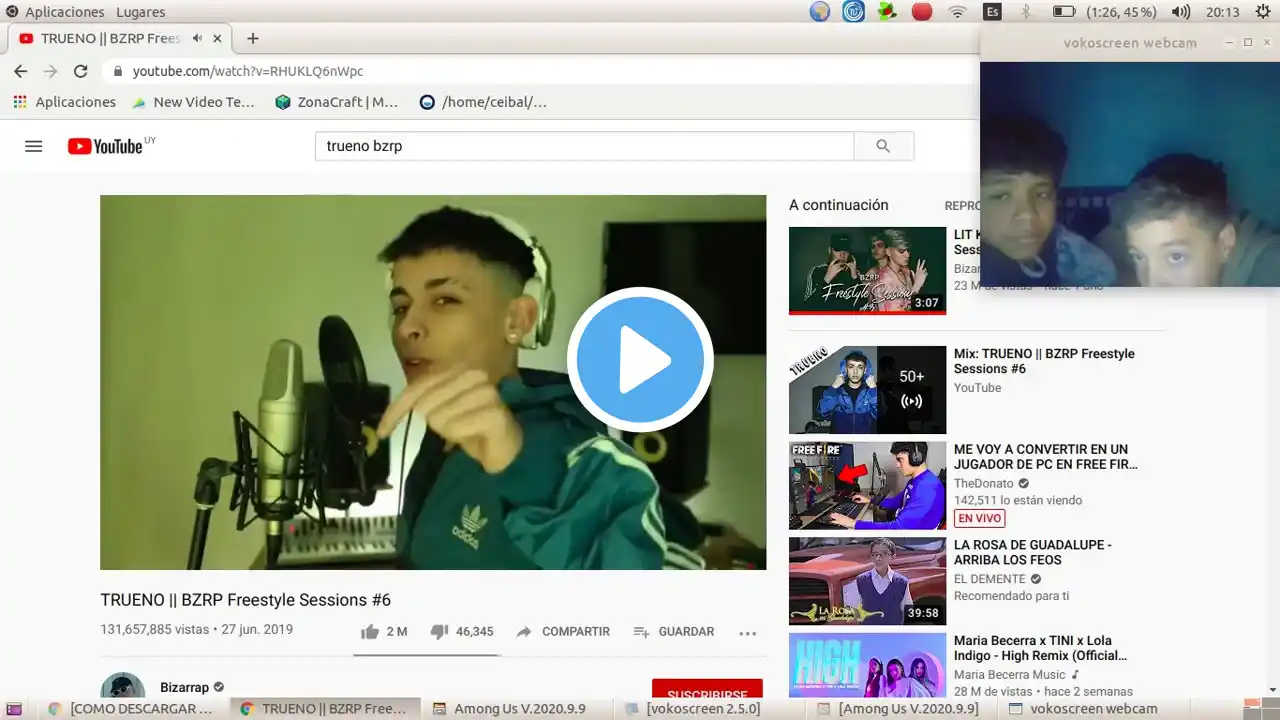1280x720 pixels.
Task: Open the YouTube guide hamburger menu
Action: [34, 146]
